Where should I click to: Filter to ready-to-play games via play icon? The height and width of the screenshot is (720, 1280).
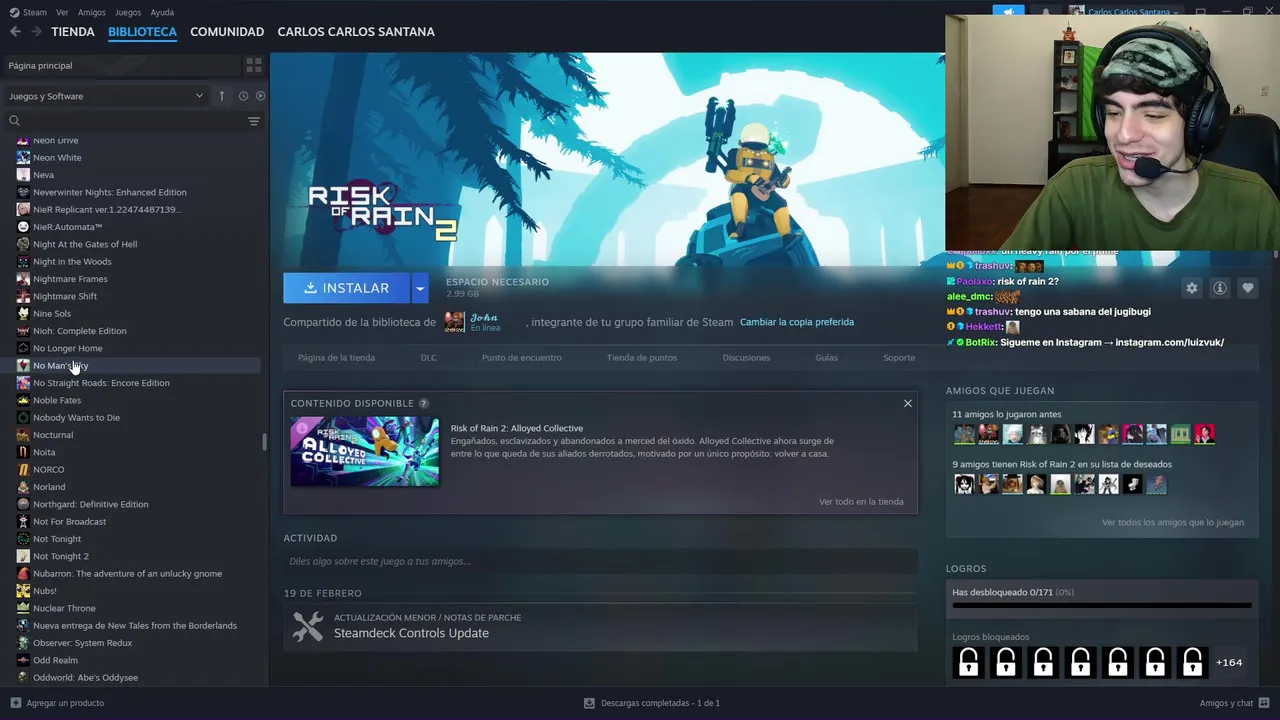point(260,96)
